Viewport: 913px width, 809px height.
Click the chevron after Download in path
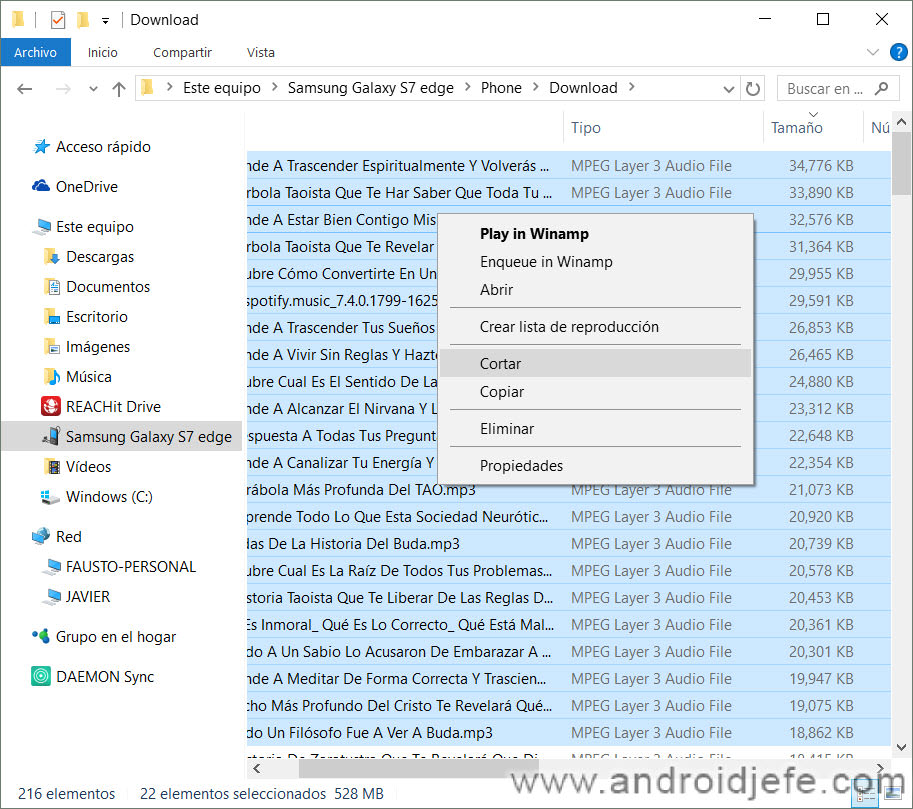click(x=631, y=88)
